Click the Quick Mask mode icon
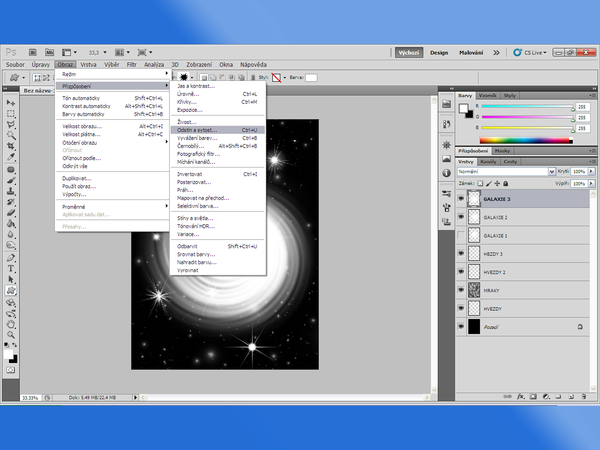The image size is (600, 450). [12, 368]
